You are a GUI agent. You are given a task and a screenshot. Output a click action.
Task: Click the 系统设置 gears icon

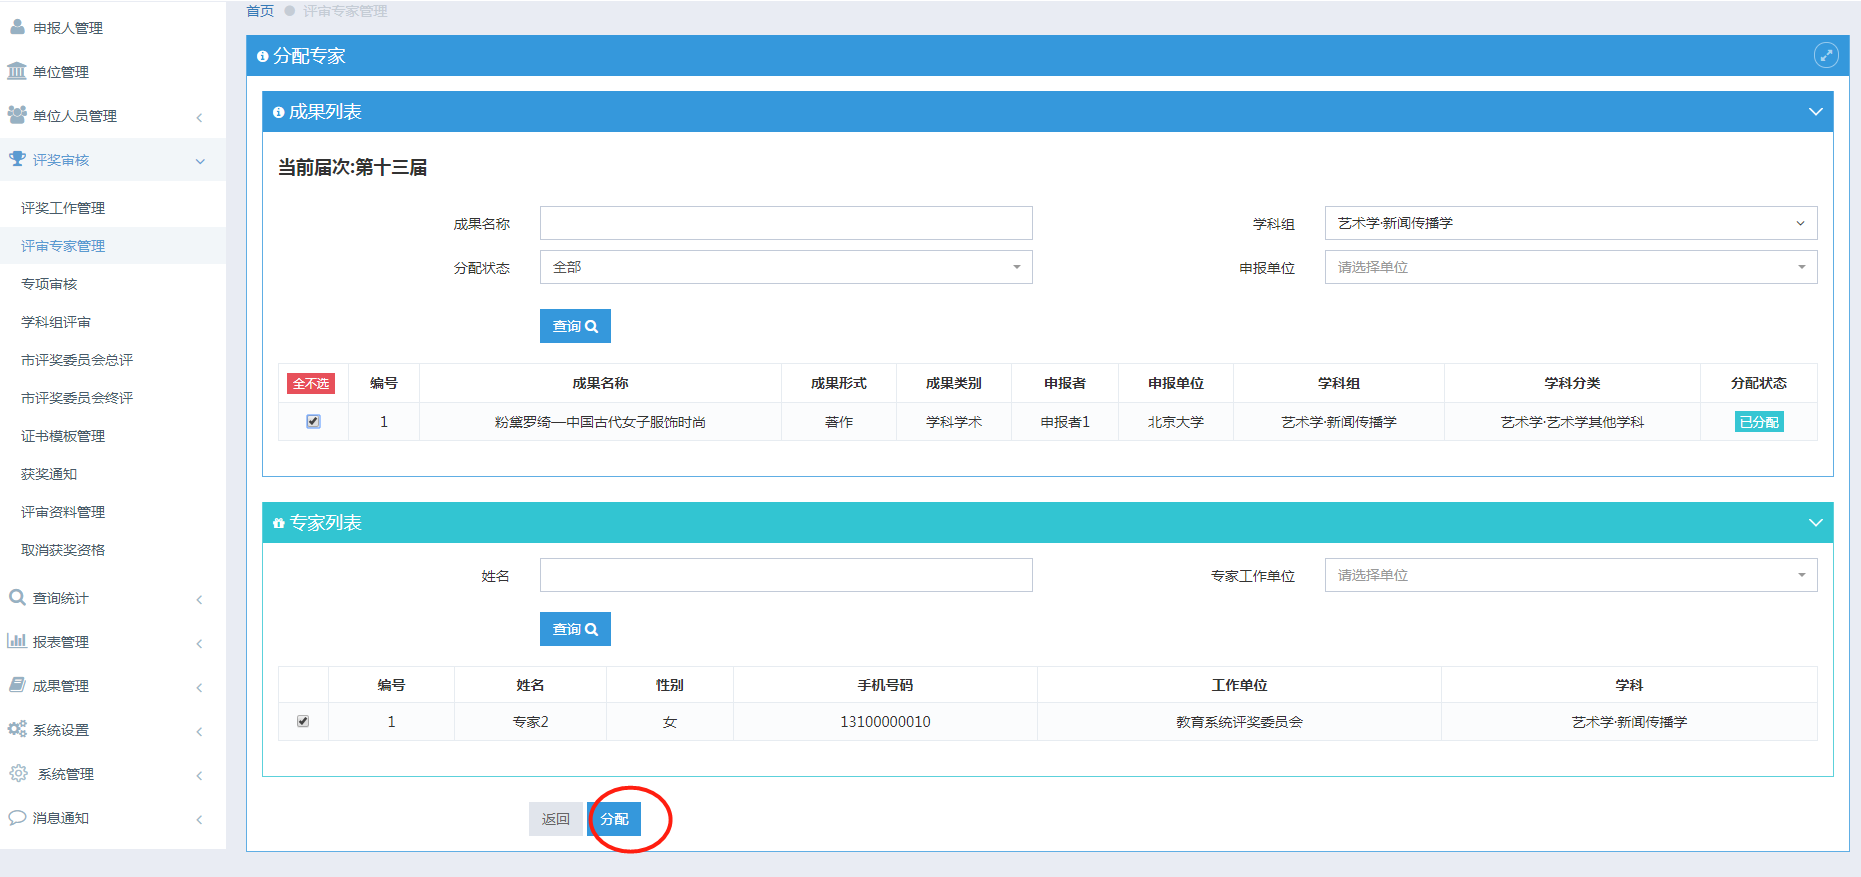tap(17, 729)
